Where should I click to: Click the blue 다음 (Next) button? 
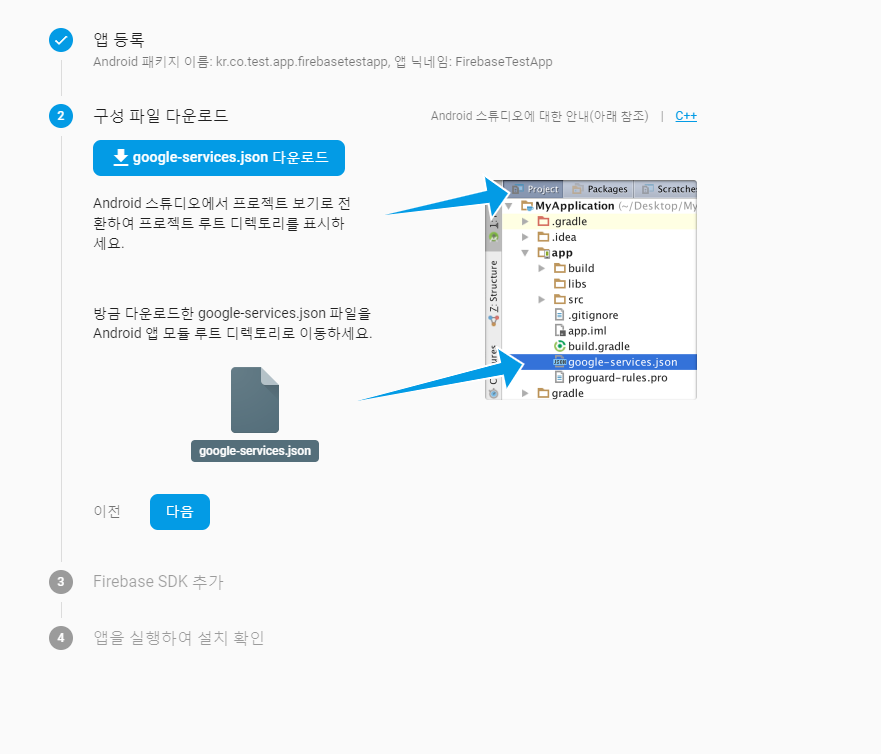180,512
